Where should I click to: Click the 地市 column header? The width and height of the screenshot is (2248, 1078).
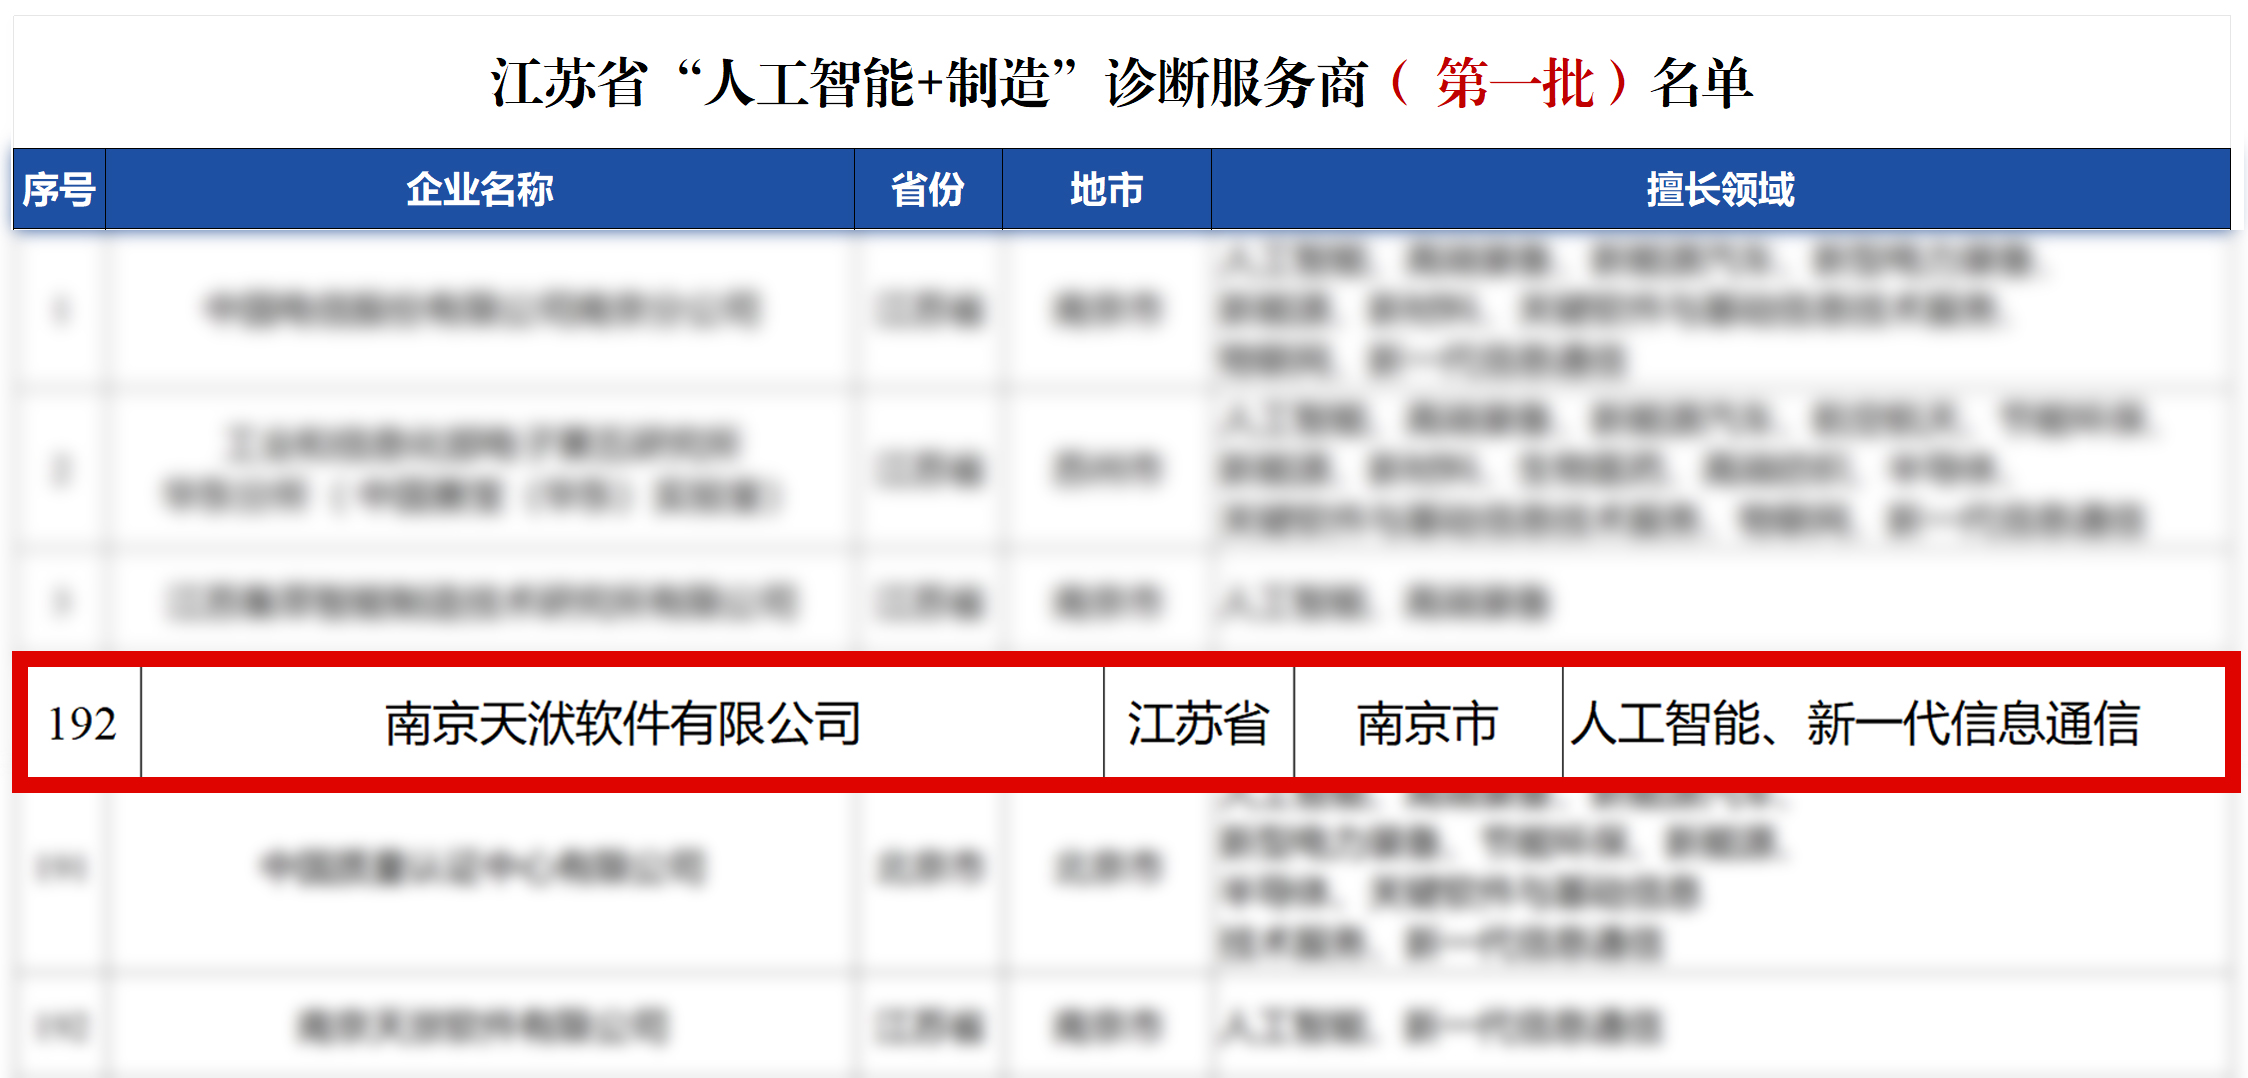(1106, 189)
